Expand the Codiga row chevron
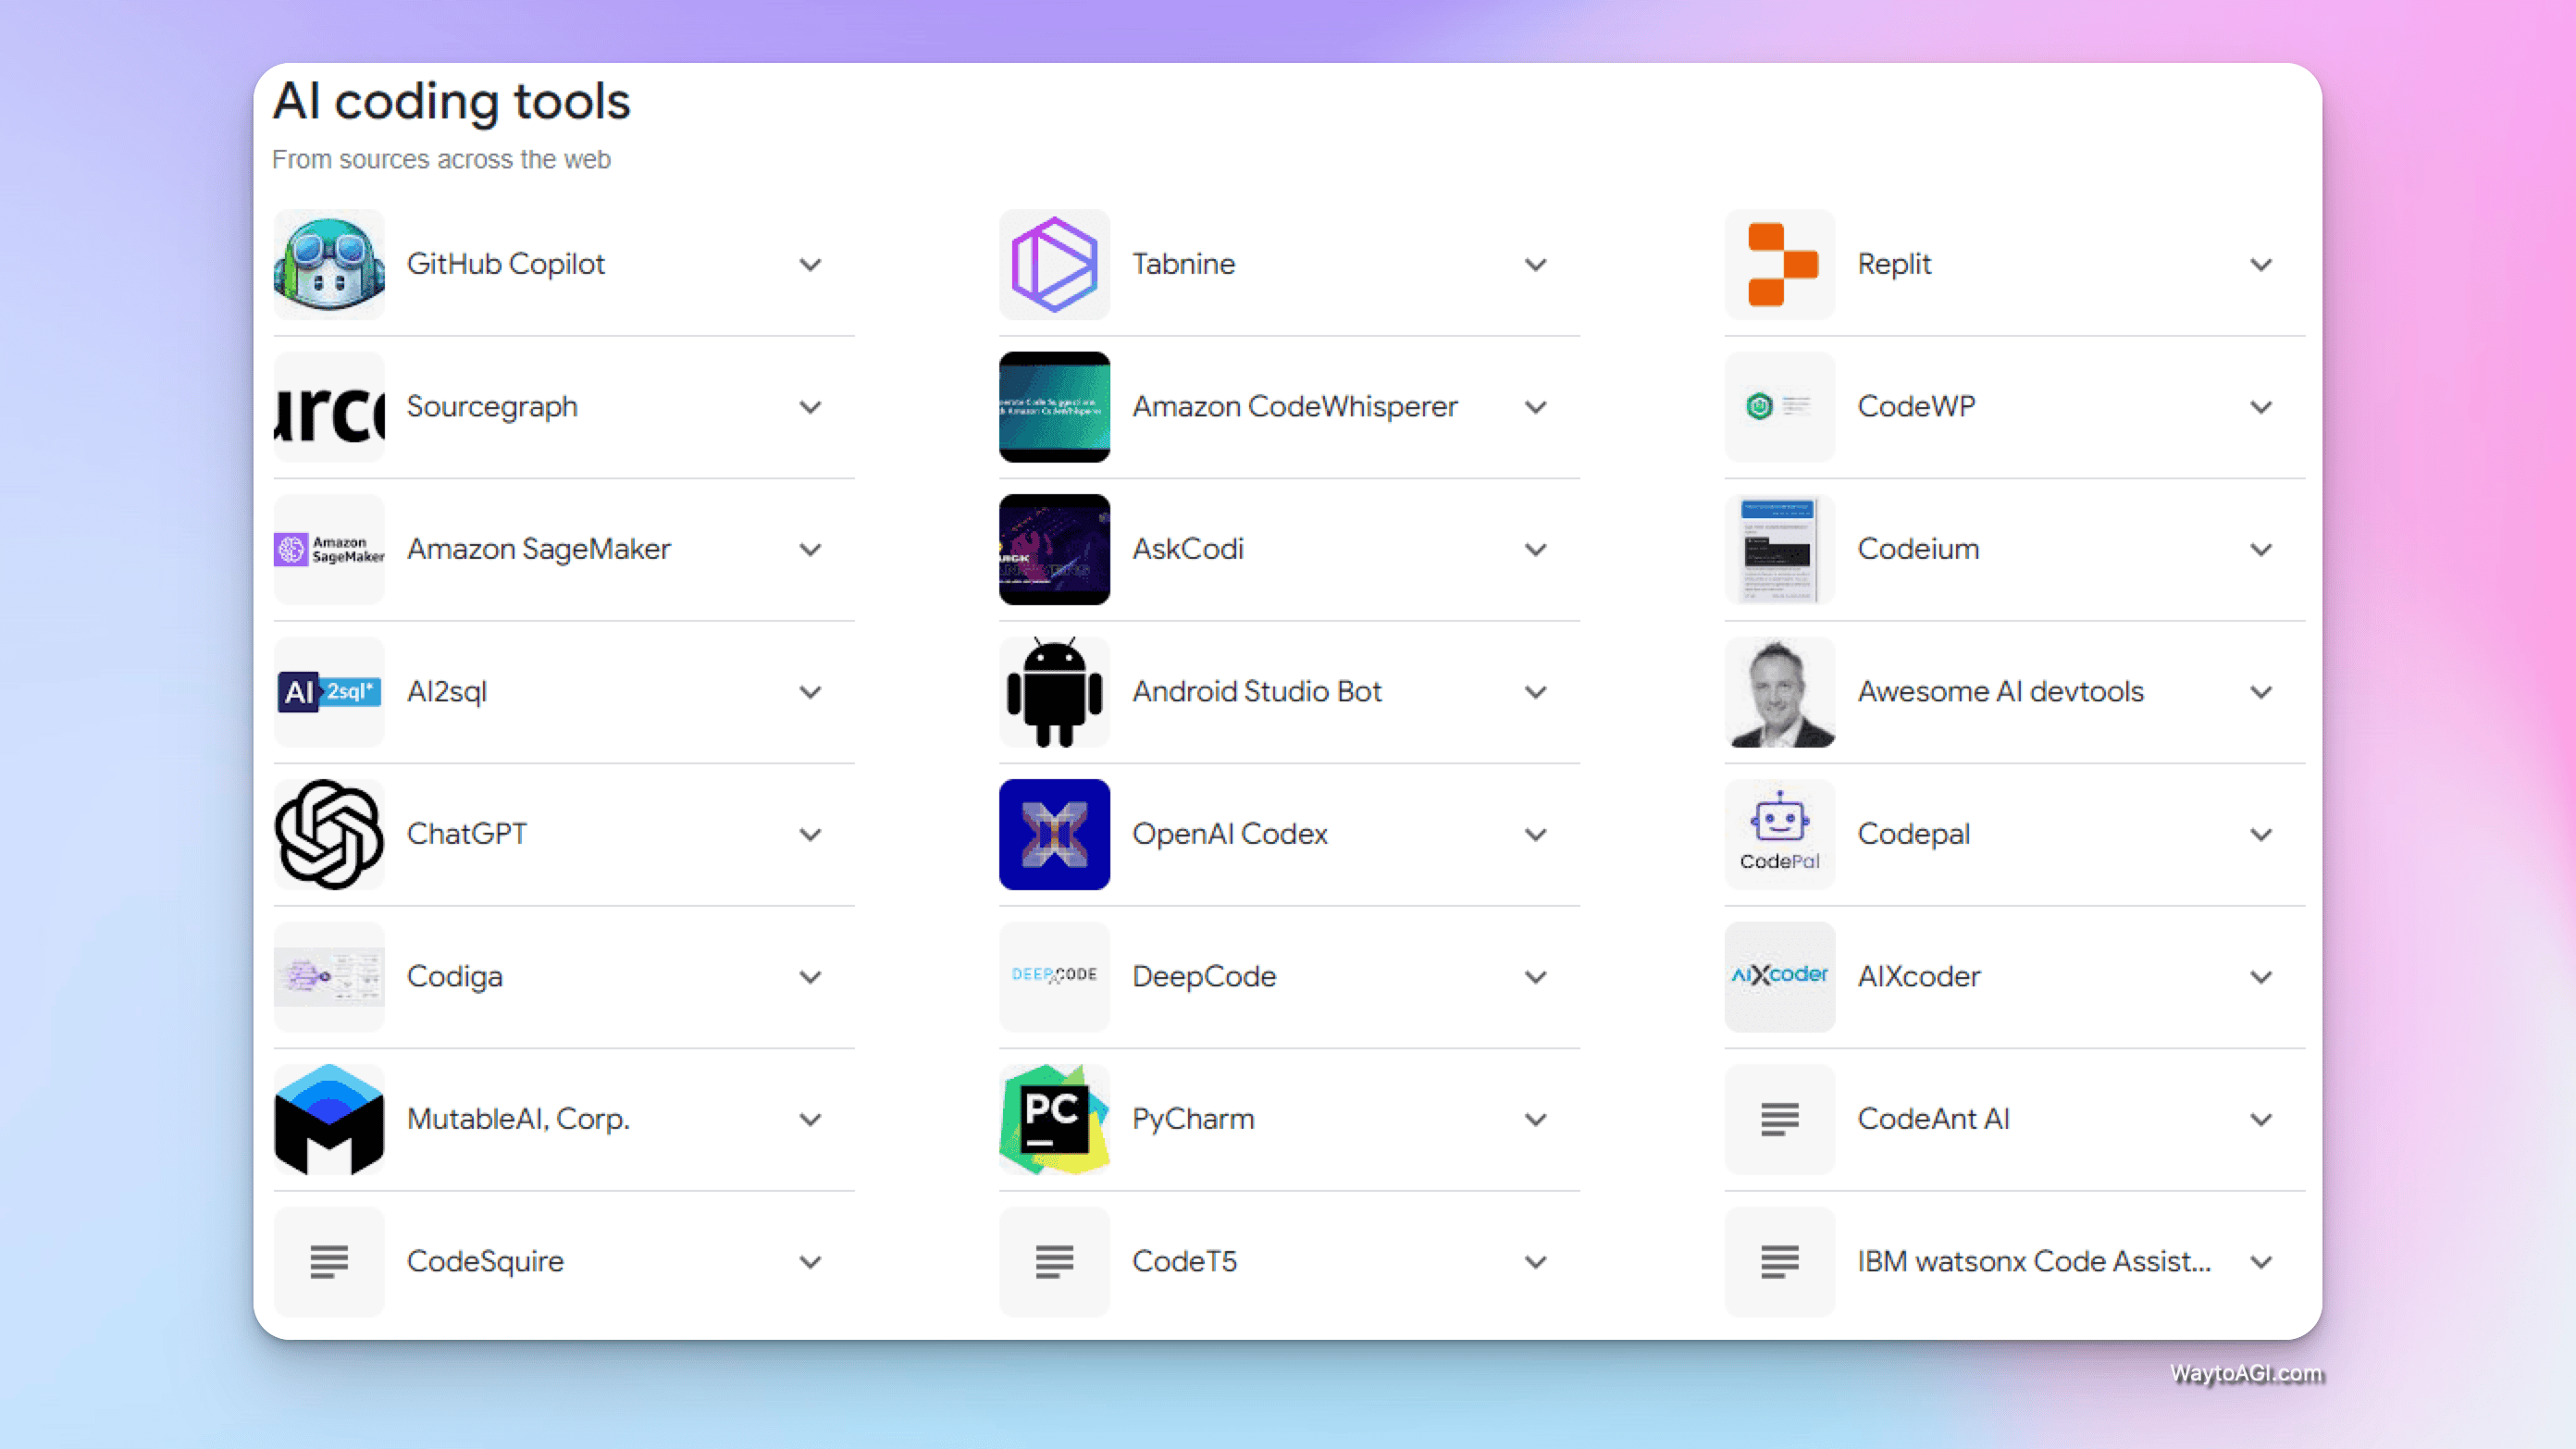The height and width of the screenshot is (1449, 2576). coord(811,977)
